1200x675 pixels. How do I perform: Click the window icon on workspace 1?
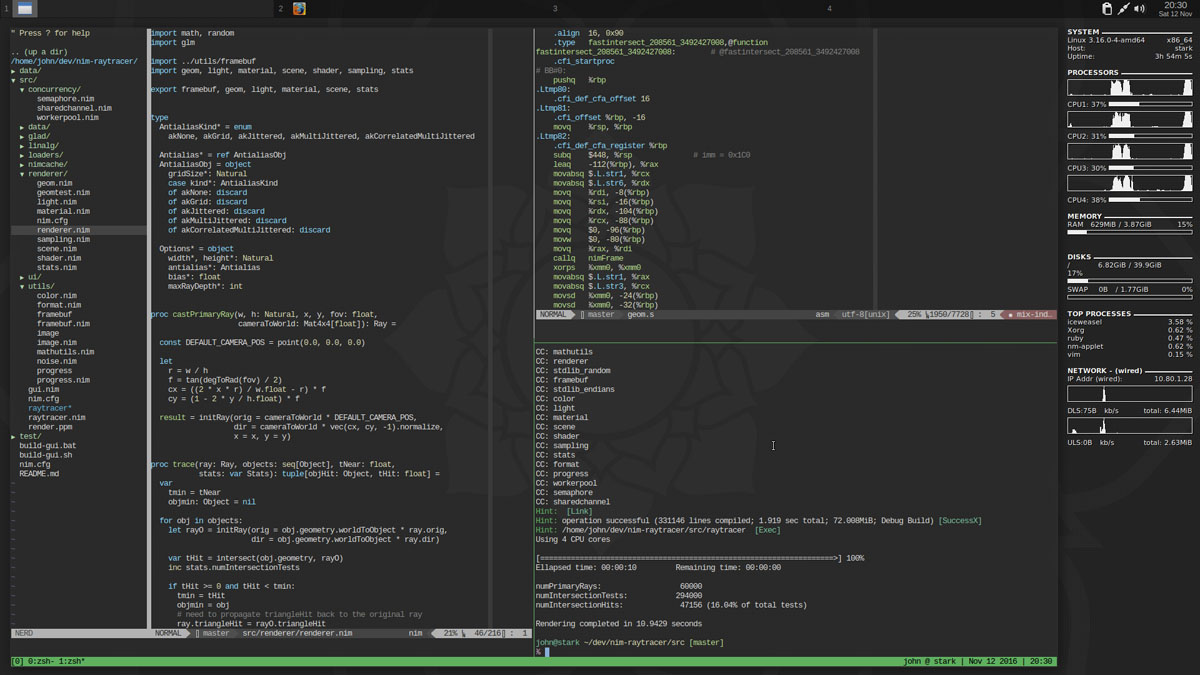(x=25, y=8)
